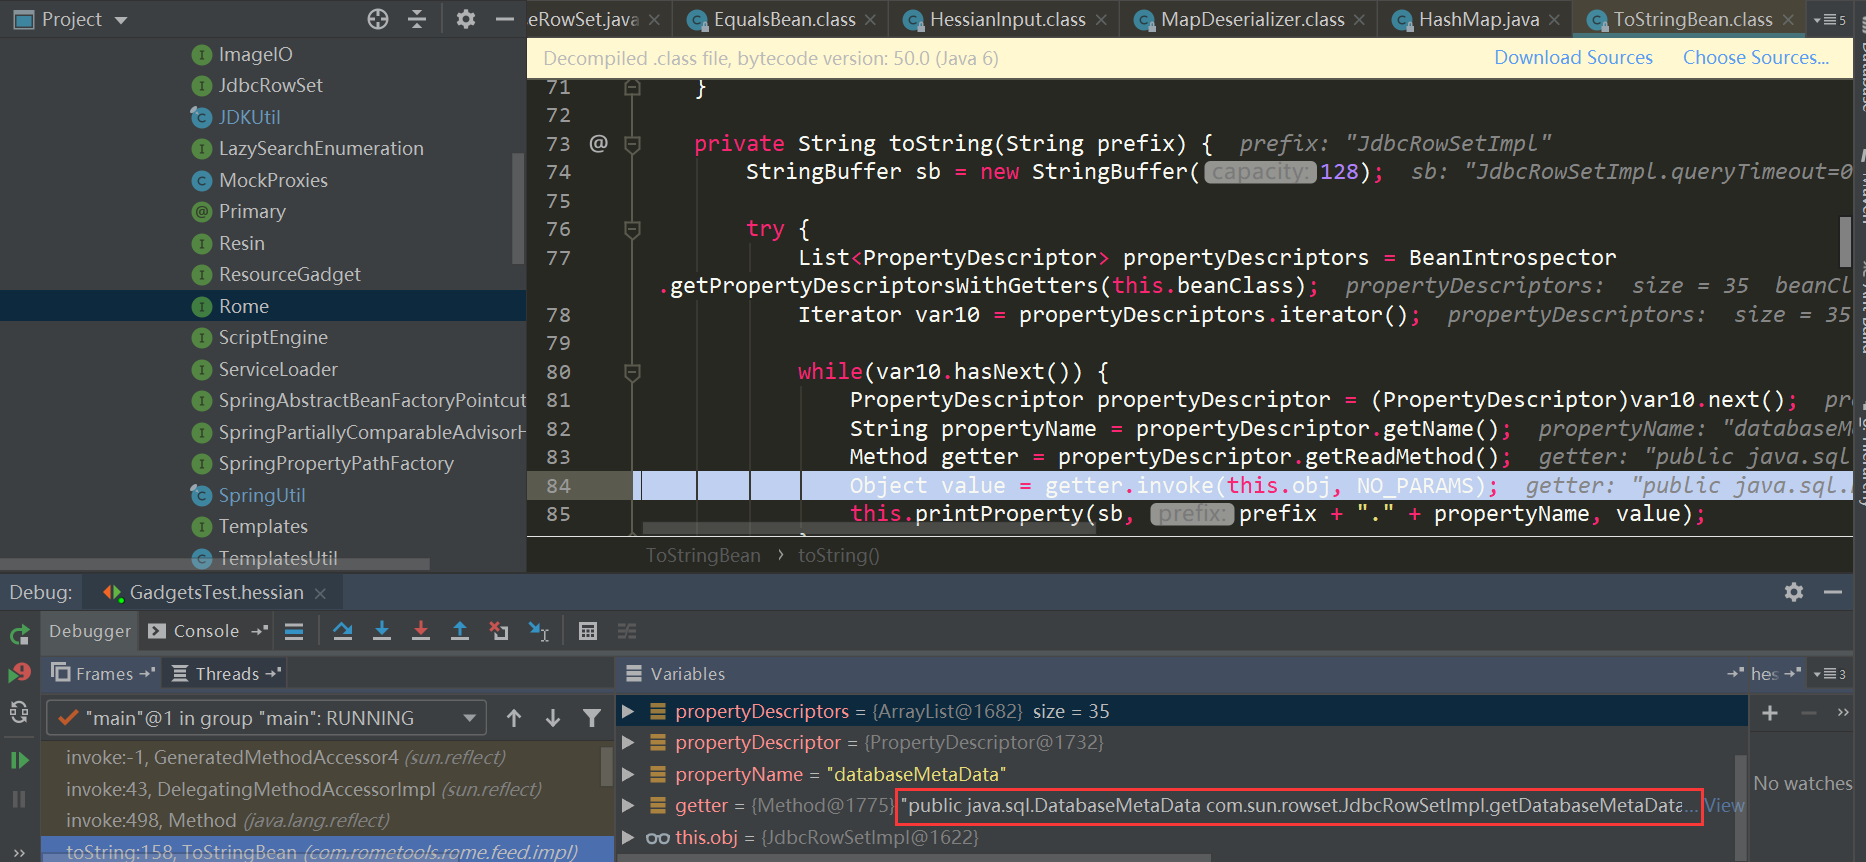Click the Download Sources link

(1573, 58)
